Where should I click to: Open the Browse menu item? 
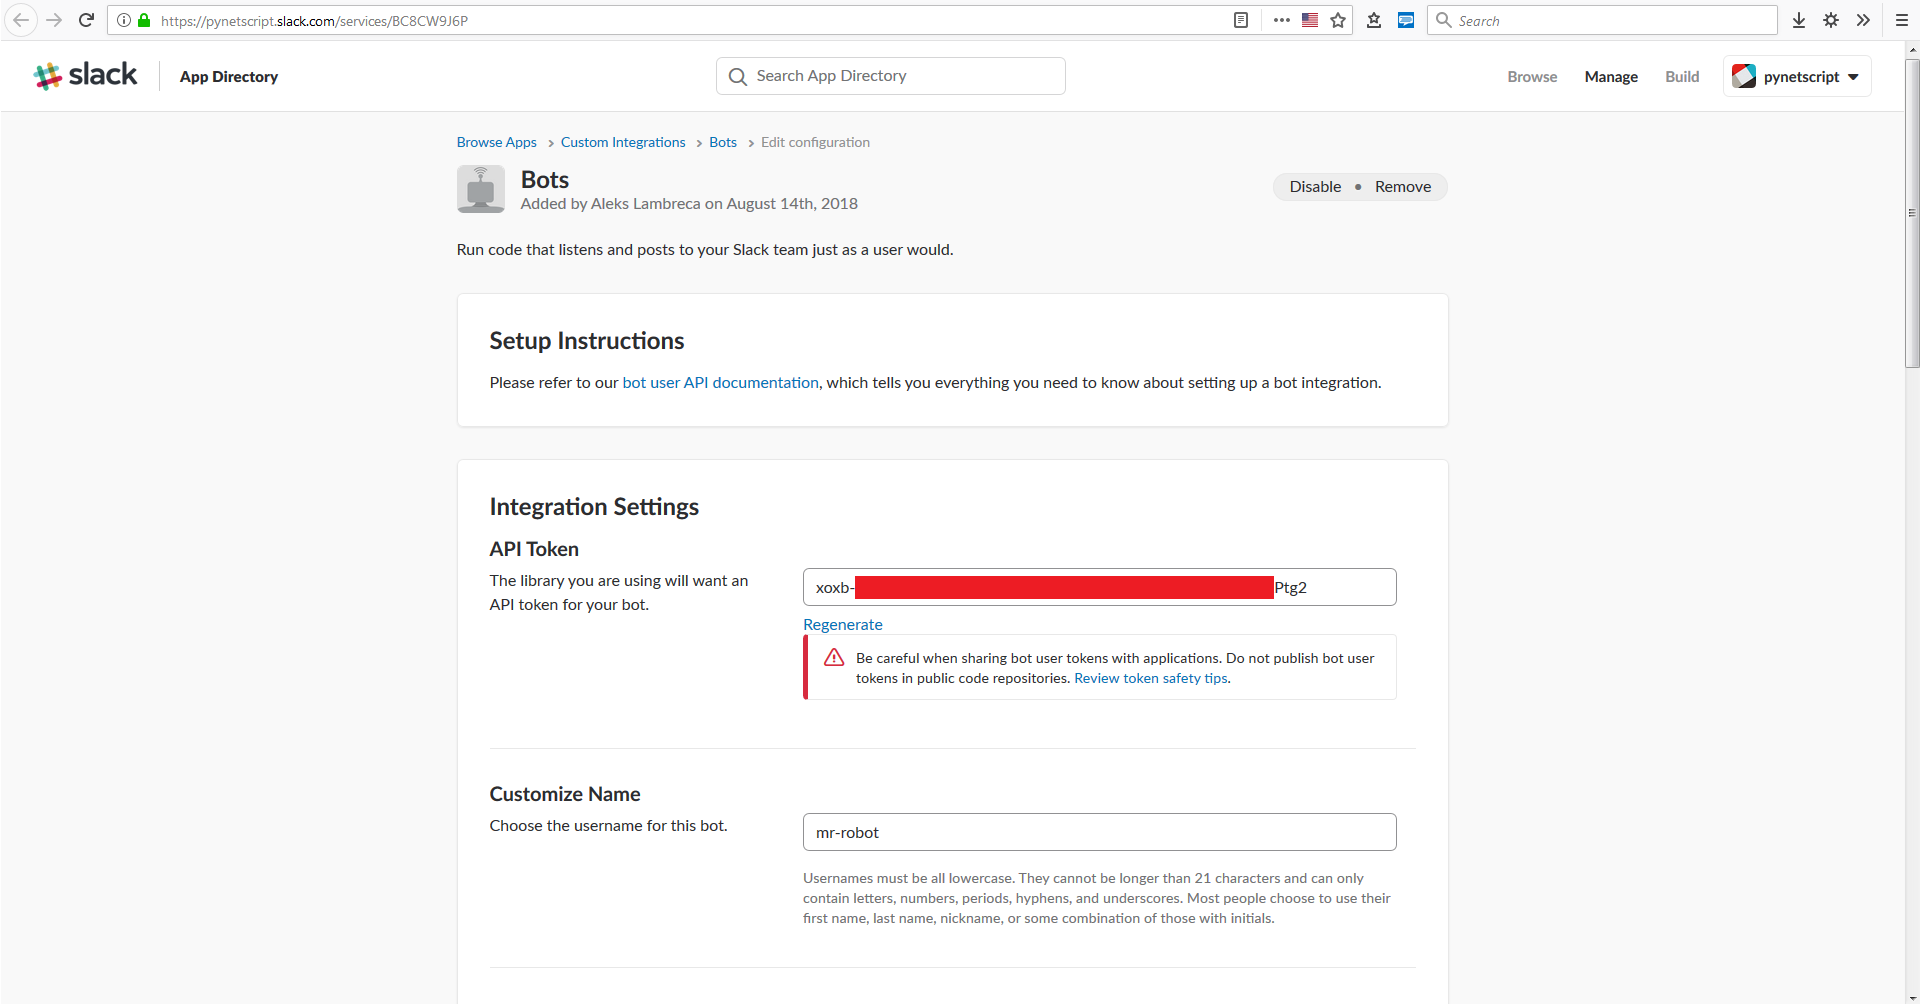tap(1532, 77)
